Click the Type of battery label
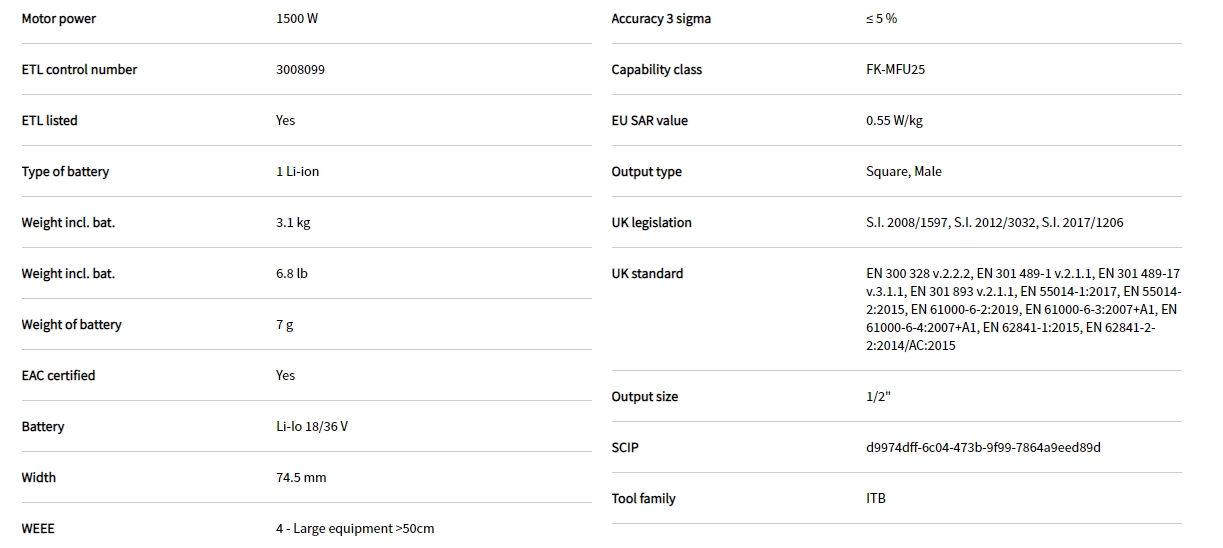Screen dimensions: 1223x548 65,172
